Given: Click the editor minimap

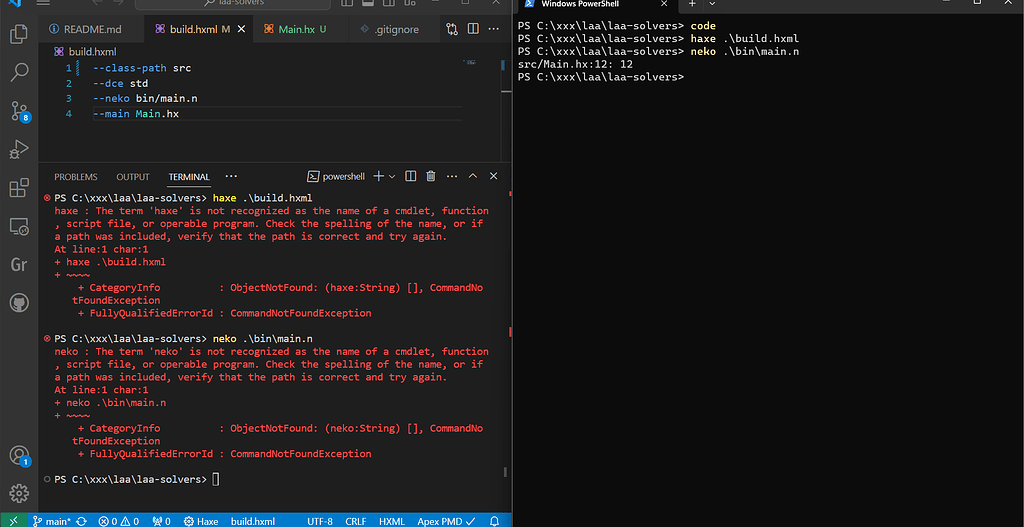Looking at the screenshot, I should pos(470,63).
